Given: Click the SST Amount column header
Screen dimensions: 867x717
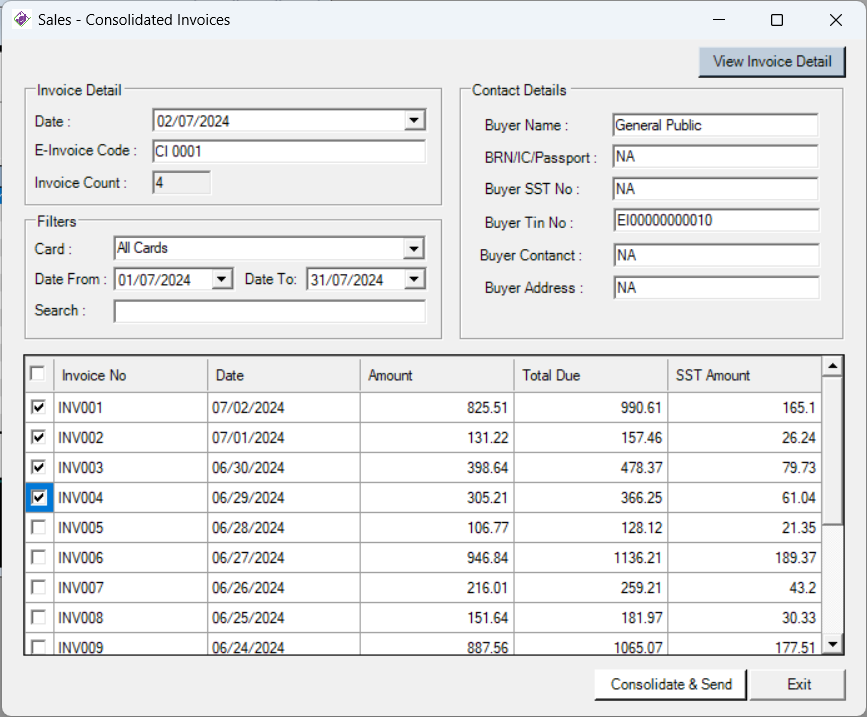Looking at the screenshot, I should pos(743,376).
